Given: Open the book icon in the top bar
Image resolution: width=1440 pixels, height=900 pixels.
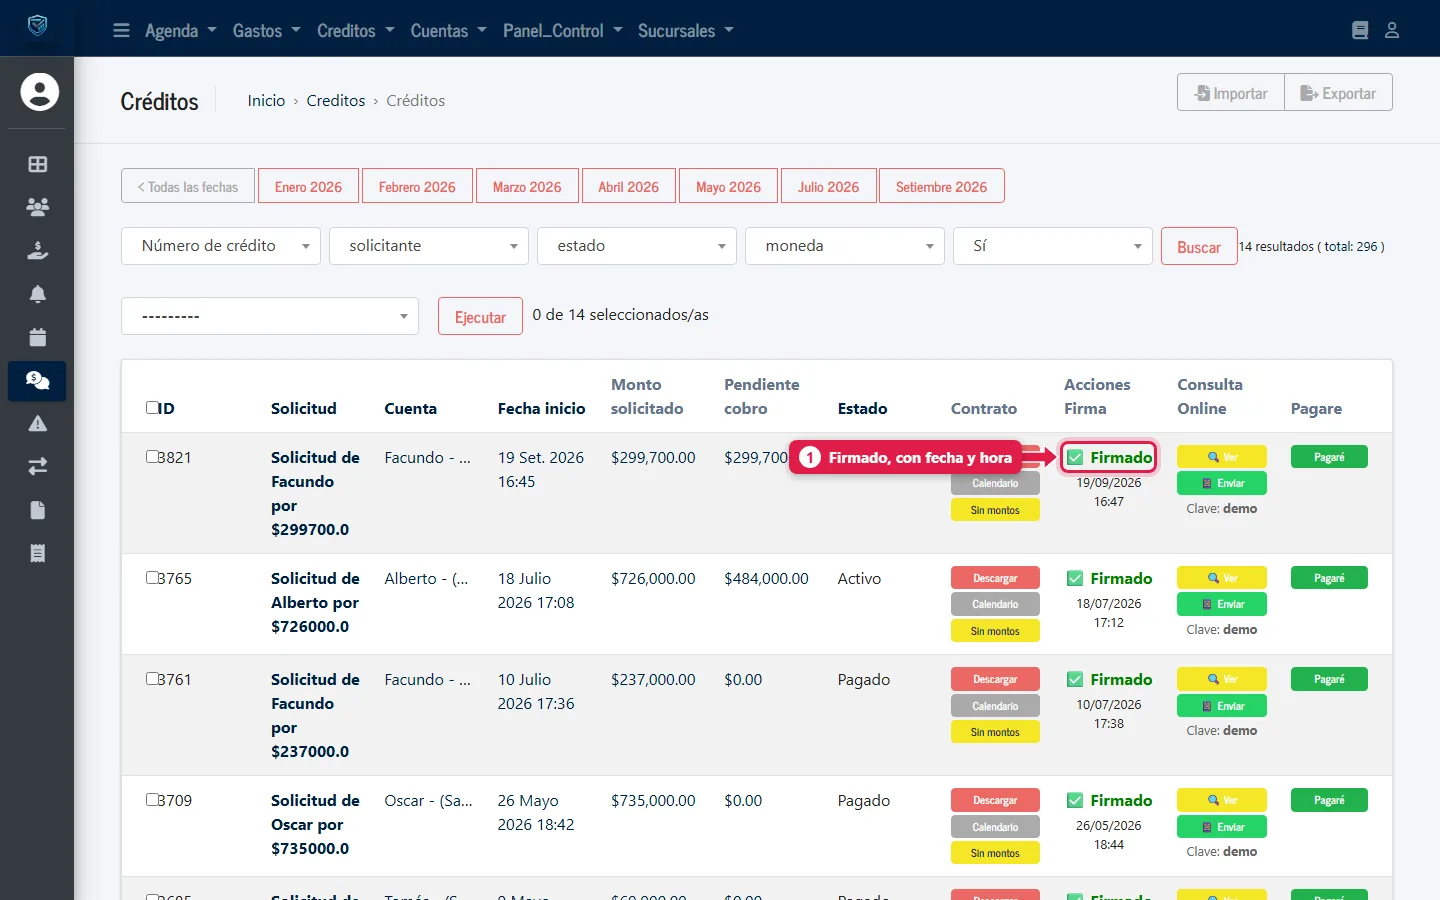Looking at the screenshot, I should pyautogui.click(x=1360, y=30).
